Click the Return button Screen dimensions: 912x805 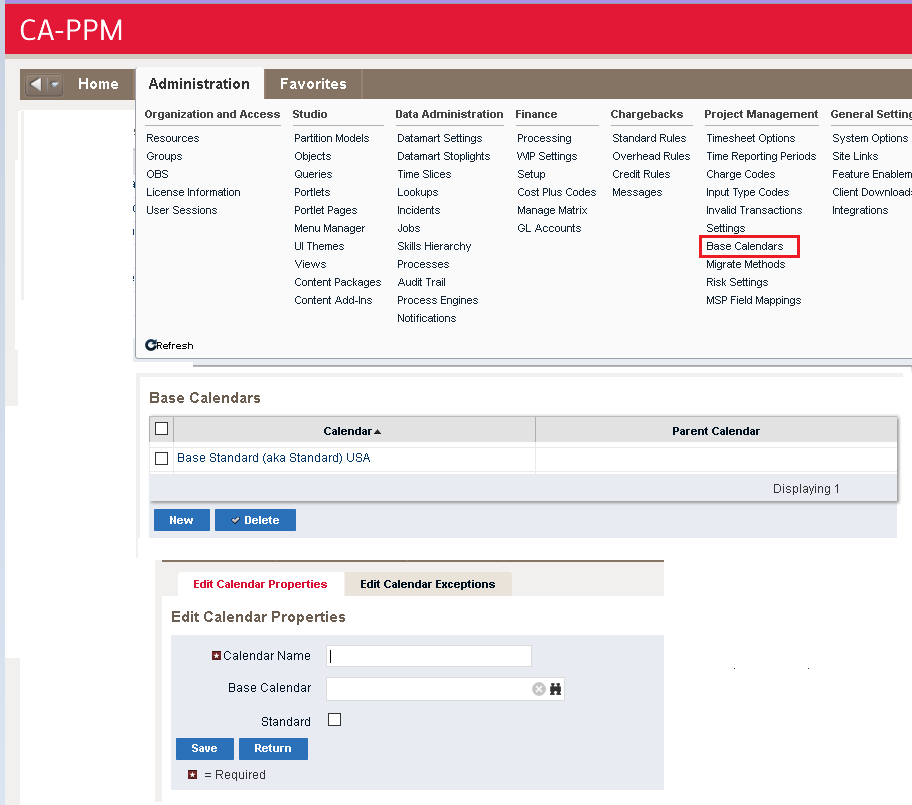273,749
